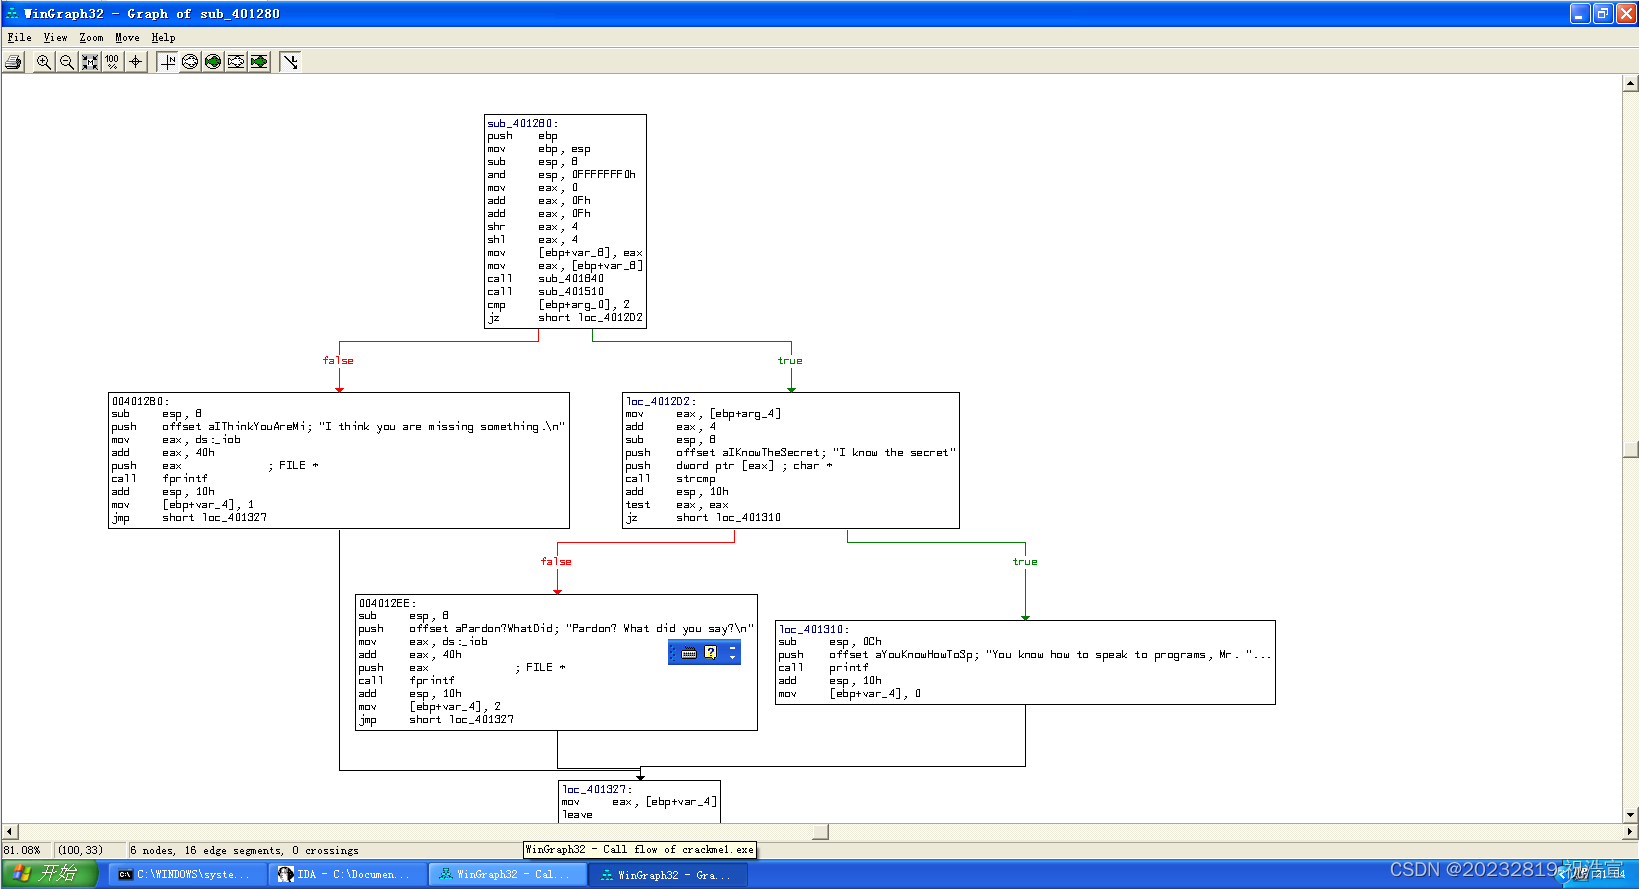Click the 004012B0 node label
This screenshot has width=1639, height=889.
(x=140, y=401)
